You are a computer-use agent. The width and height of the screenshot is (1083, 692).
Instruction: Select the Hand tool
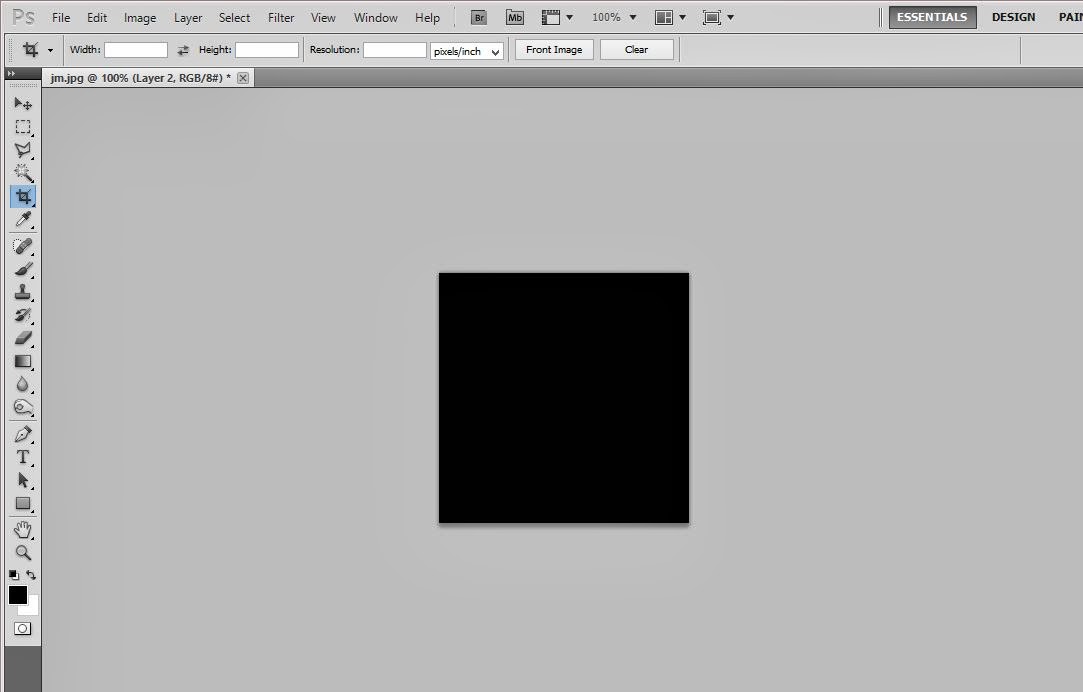point(23,530)
